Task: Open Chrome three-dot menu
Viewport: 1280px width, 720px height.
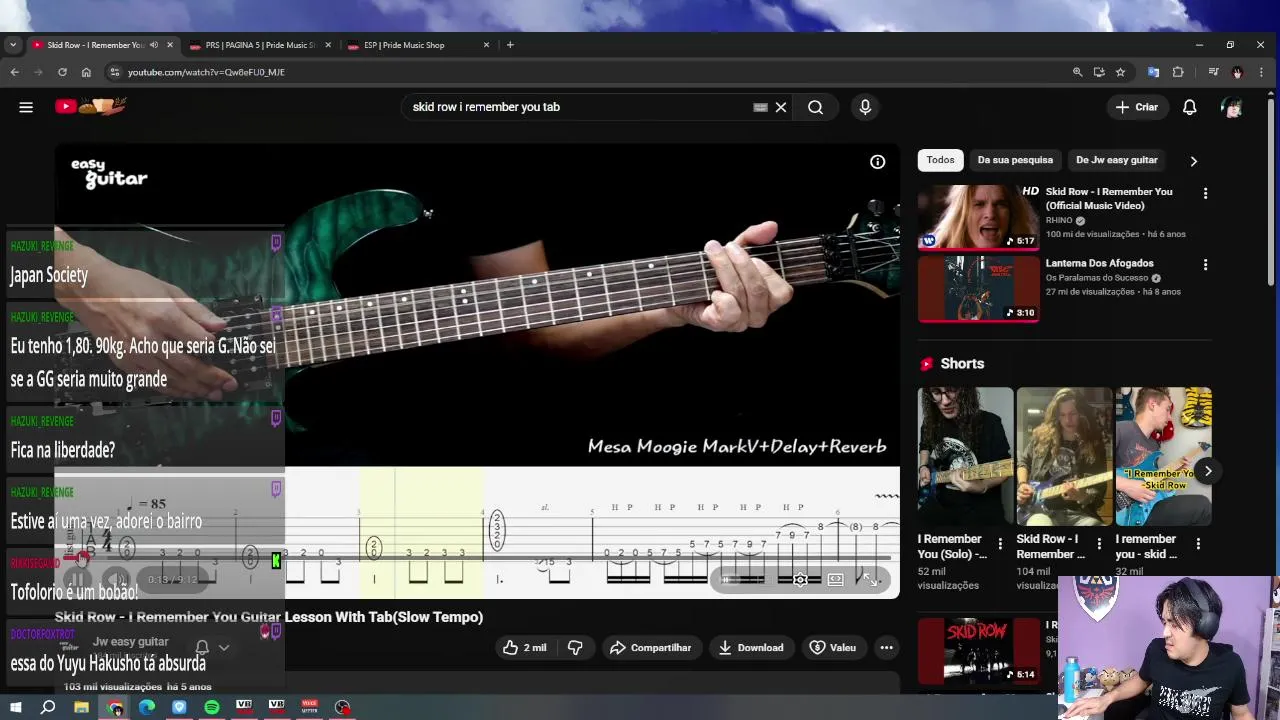Action: [x=1261, y=72]
